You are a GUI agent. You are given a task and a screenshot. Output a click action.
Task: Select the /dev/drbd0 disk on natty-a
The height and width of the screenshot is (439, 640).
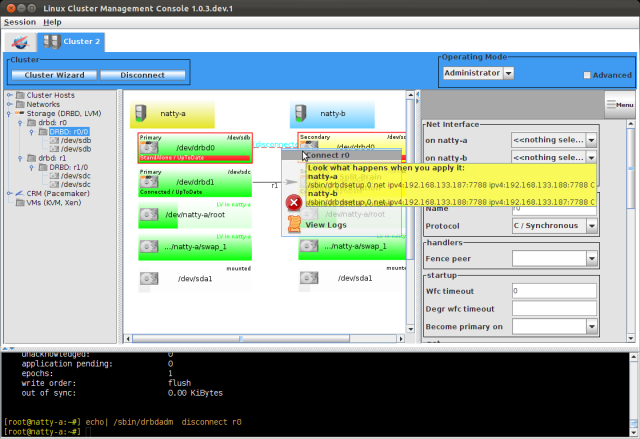coord(150,147)
